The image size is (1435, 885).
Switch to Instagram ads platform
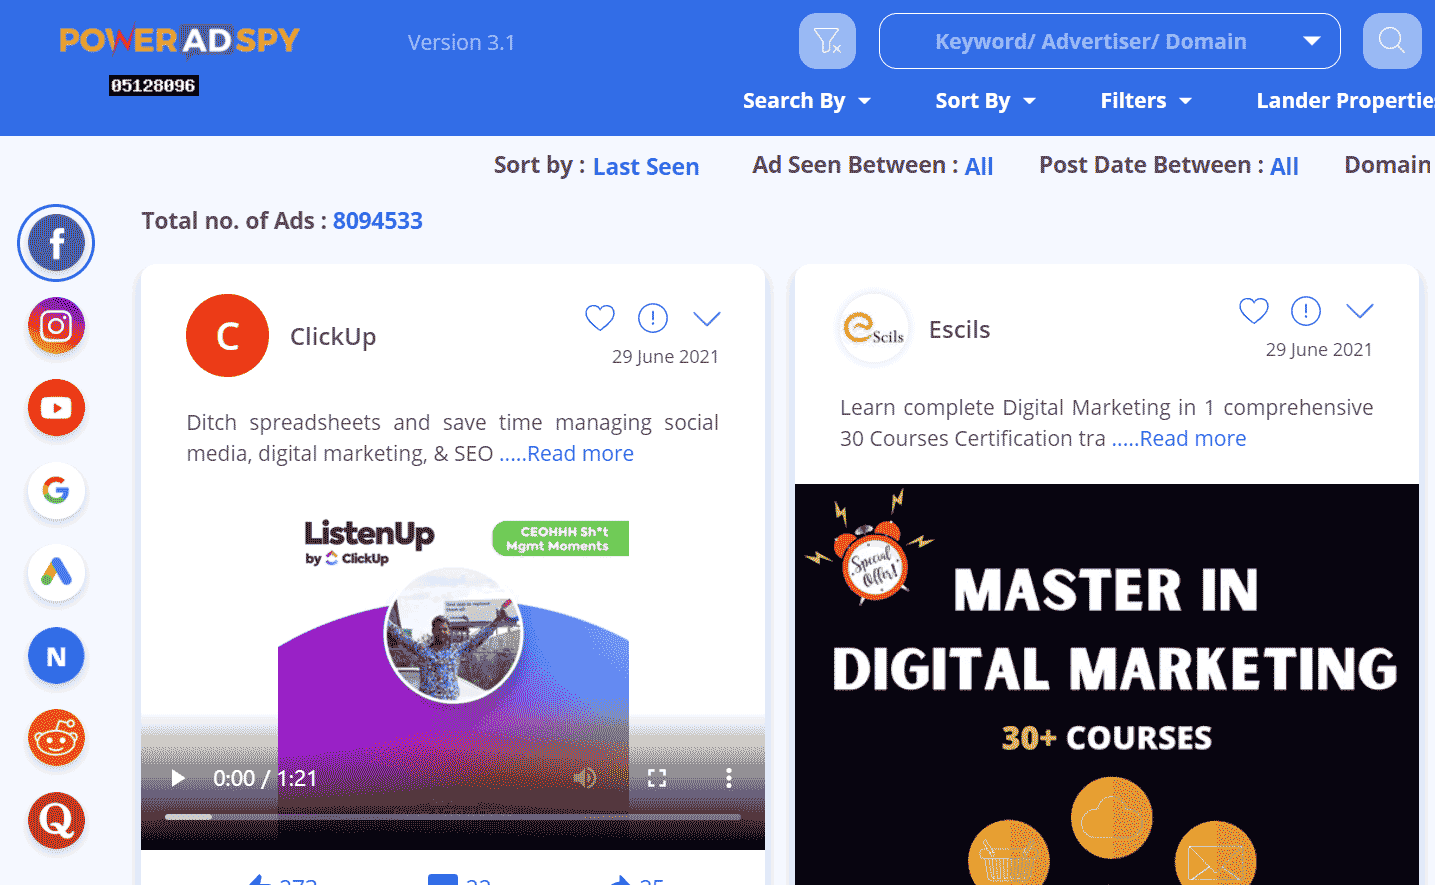click(x=56, y=326)
